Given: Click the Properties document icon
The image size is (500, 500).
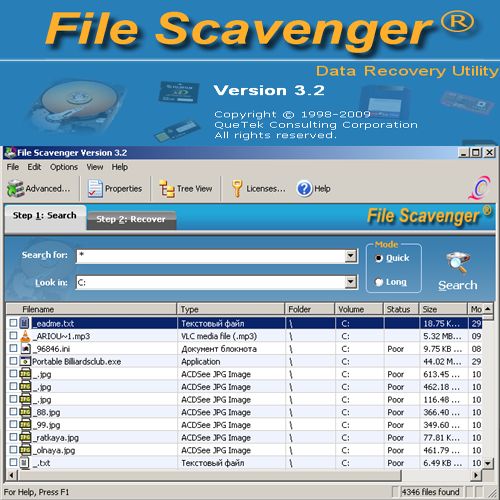Looking at the screenshot, I should click(95, 189).
